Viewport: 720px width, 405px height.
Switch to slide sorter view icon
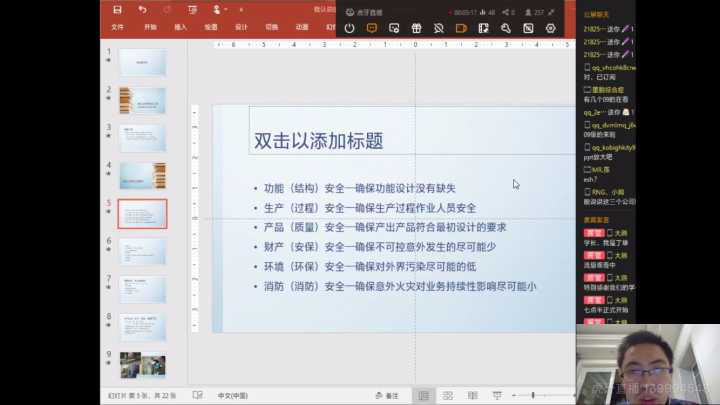(448, 396)
